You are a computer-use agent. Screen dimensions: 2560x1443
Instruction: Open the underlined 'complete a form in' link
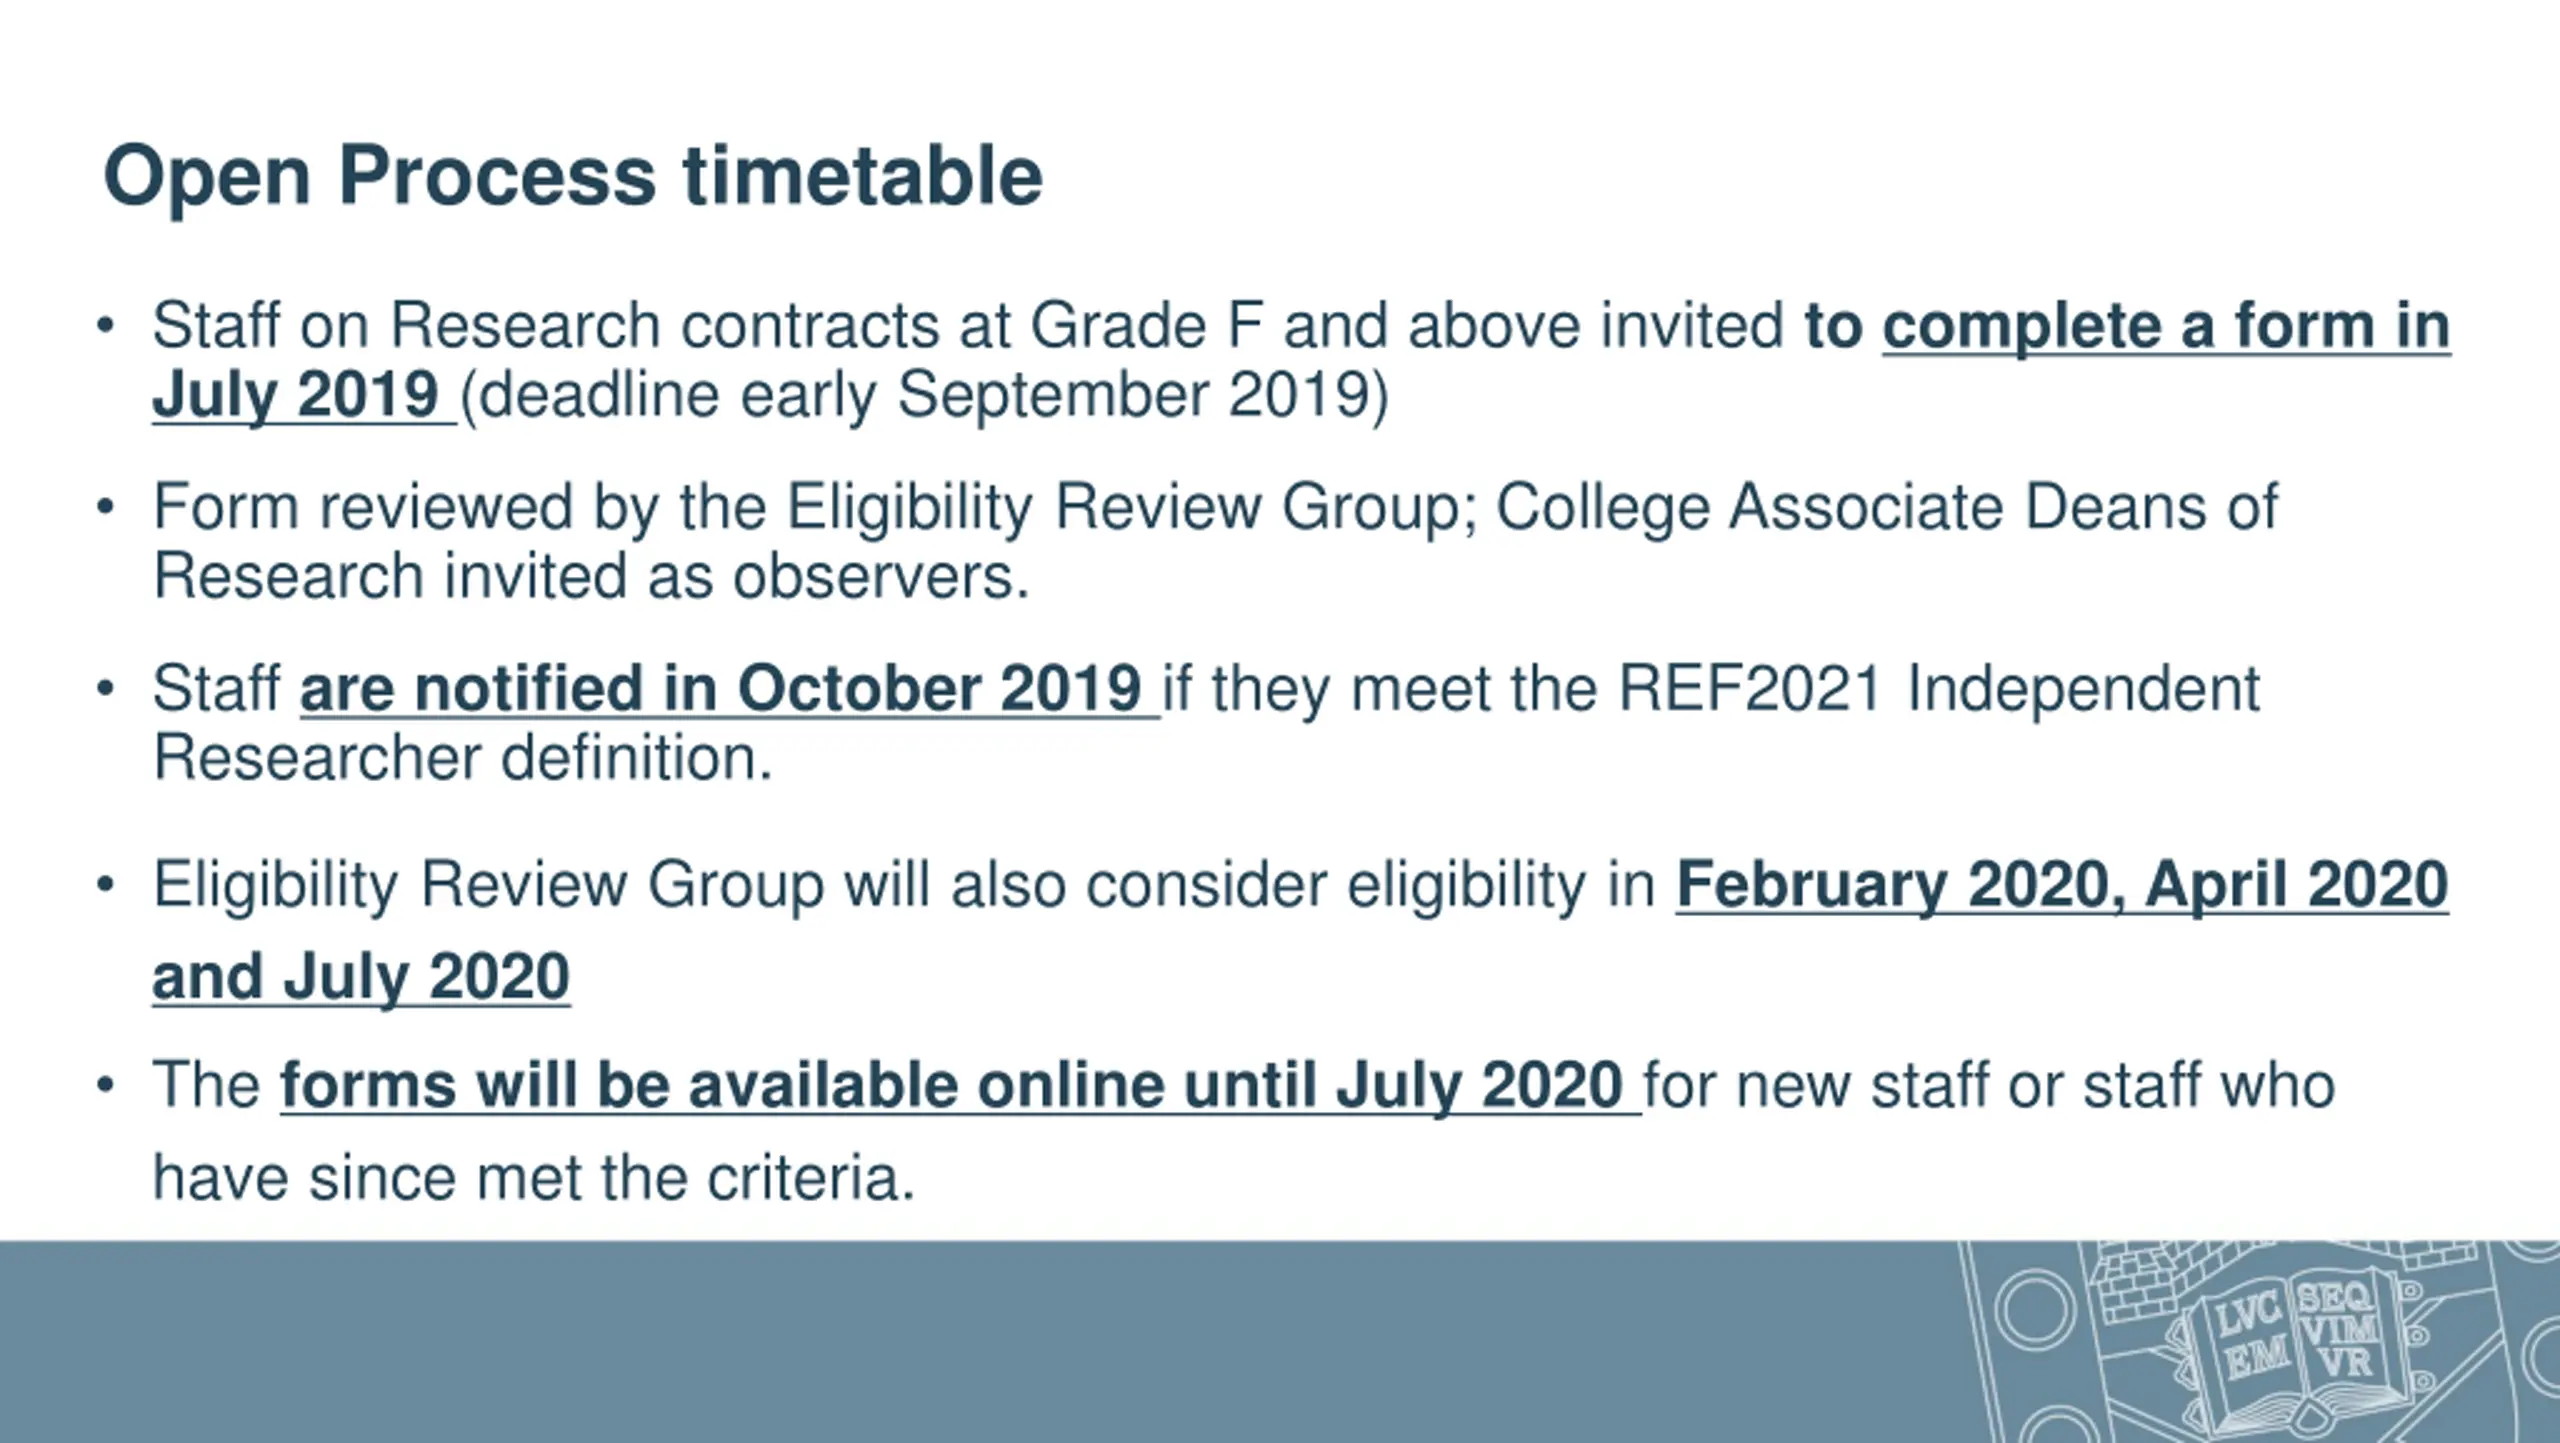pyautogui.click(x=2166, y=326)
